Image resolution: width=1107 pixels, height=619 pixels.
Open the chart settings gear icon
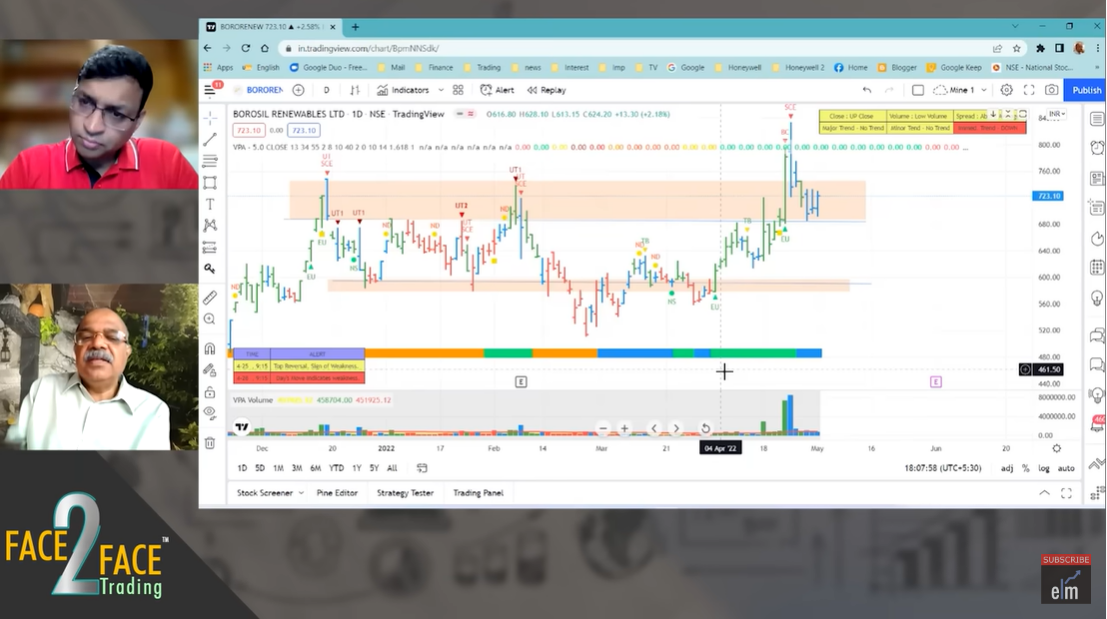1007,90
